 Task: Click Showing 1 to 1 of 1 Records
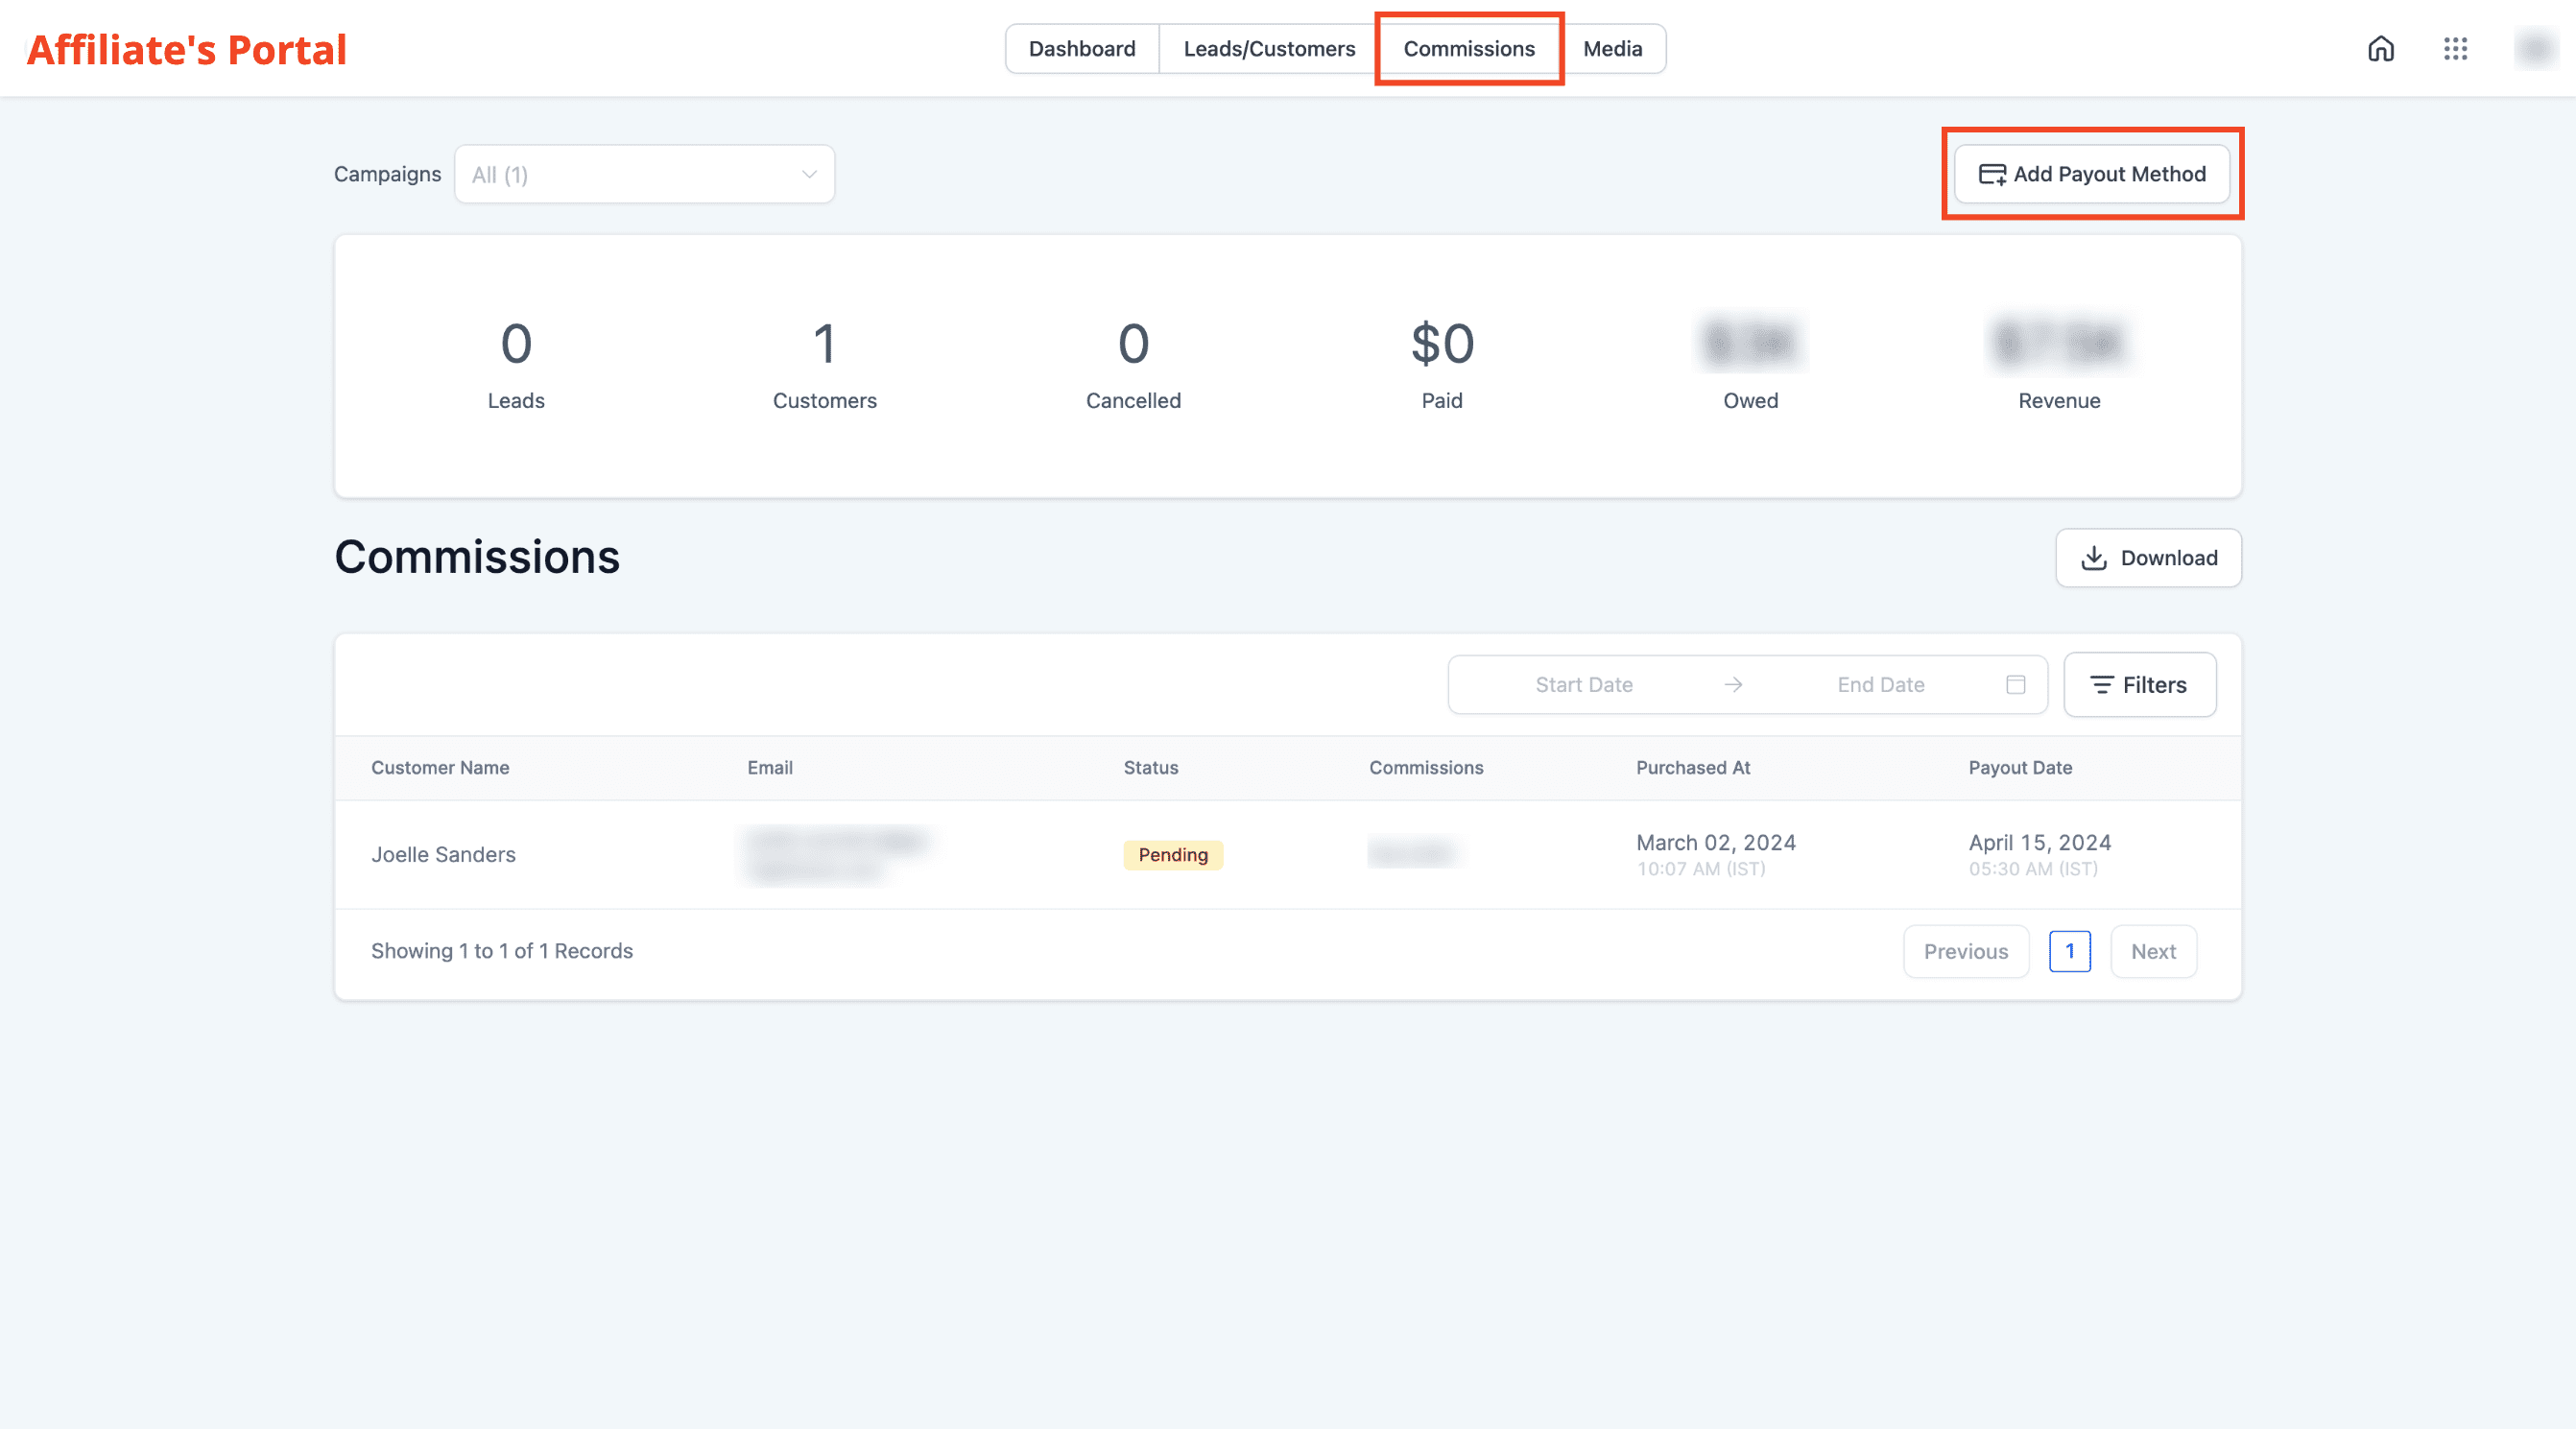[x=502, y=951]
